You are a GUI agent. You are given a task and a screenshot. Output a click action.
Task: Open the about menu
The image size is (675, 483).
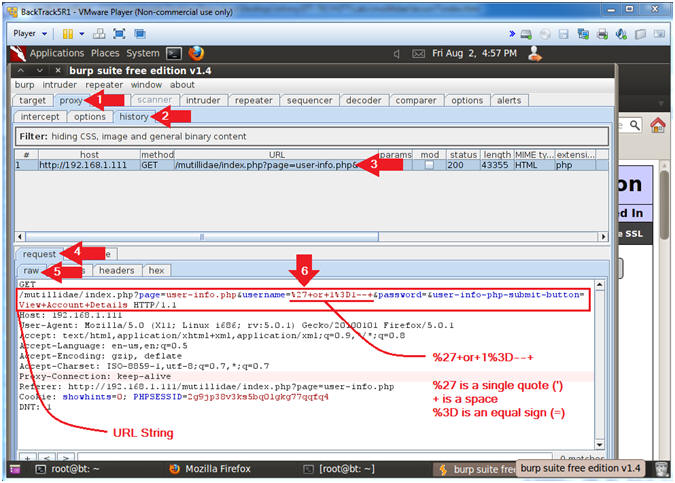coord(182,85)
